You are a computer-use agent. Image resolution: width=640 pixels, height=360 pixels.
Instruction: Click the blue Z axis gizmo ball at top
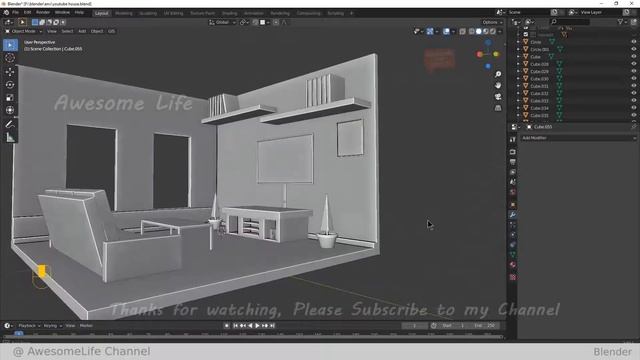tap(488, 42)
